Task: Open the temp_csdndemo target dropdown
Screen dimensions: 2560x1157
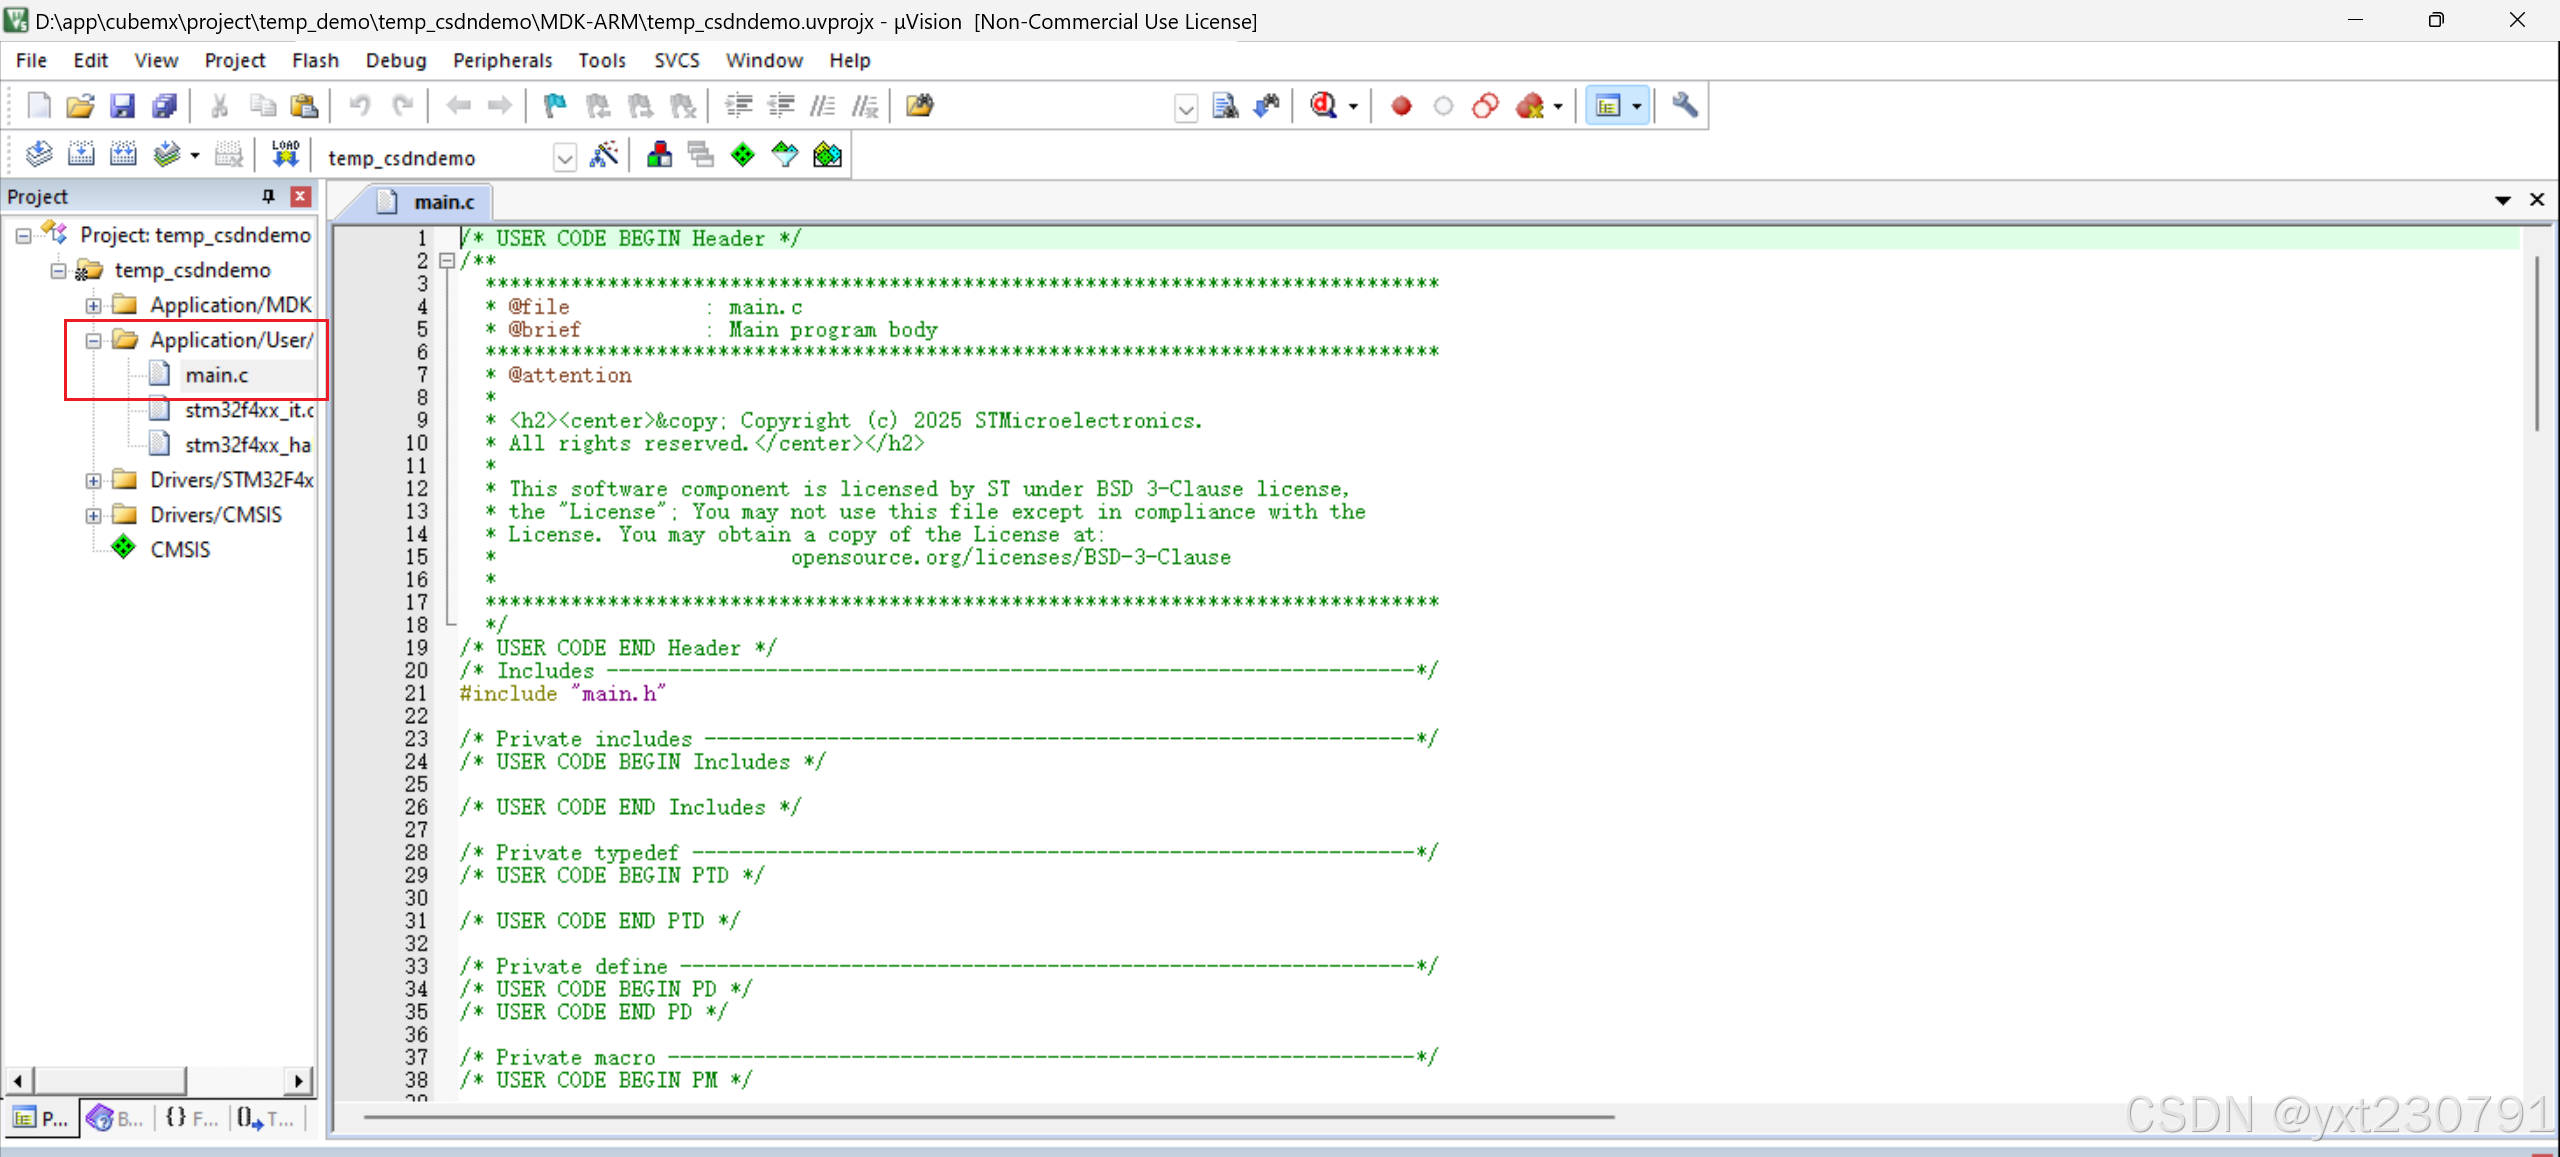Action: (x=565, y=158)
